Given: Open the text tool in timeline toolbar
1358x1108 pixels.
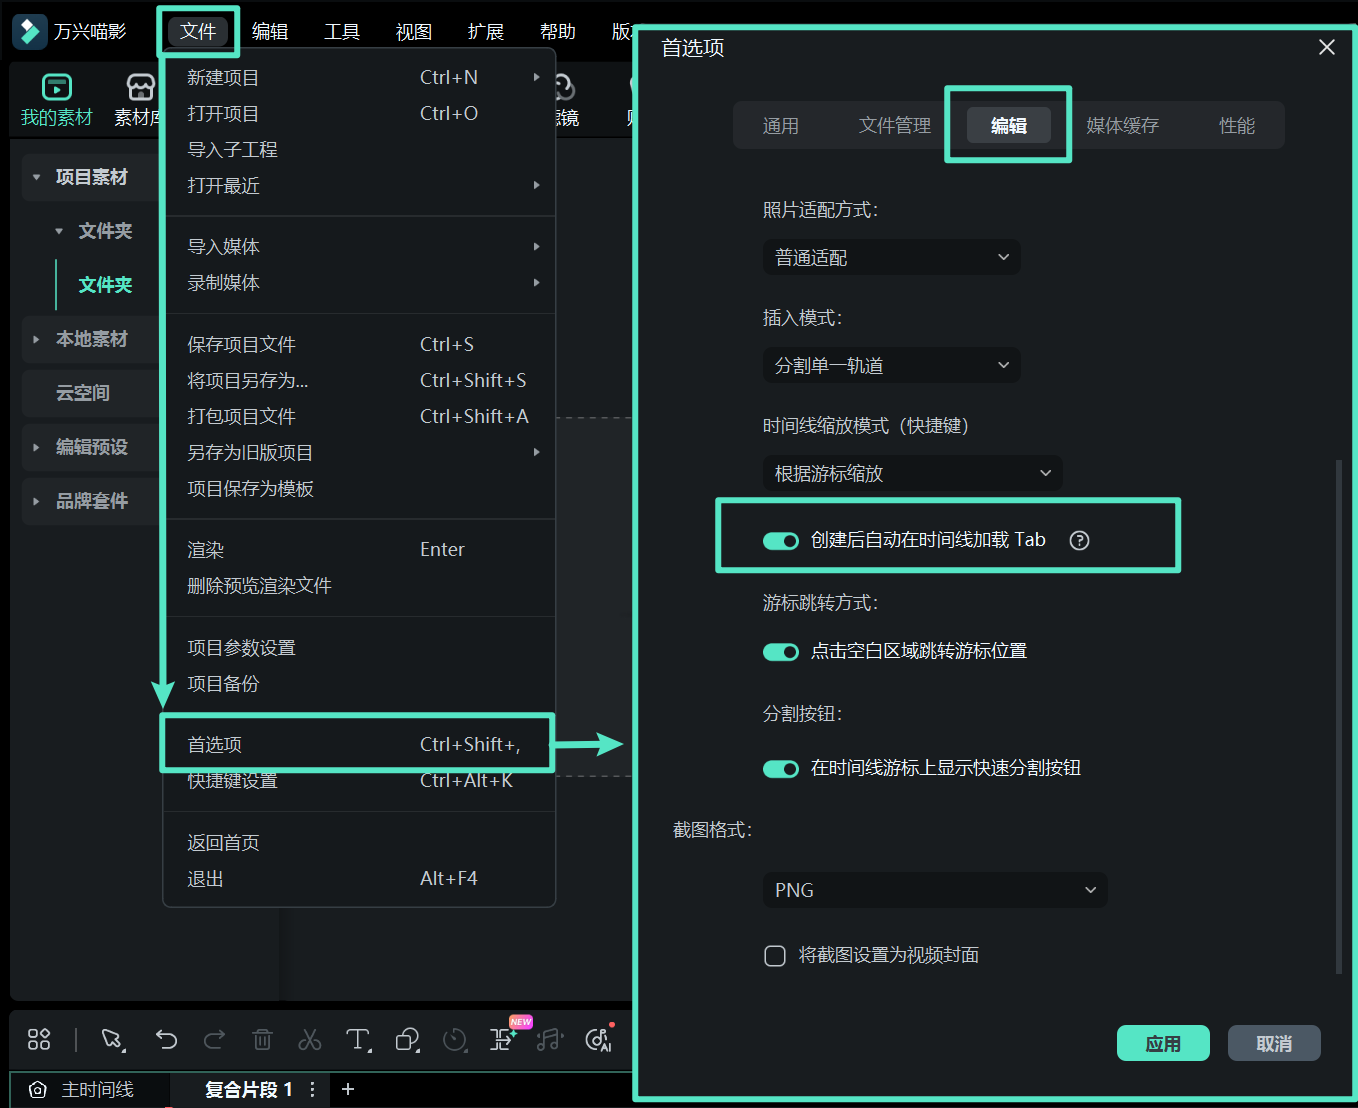Looking at the screenshot, I should [358, 1040].
